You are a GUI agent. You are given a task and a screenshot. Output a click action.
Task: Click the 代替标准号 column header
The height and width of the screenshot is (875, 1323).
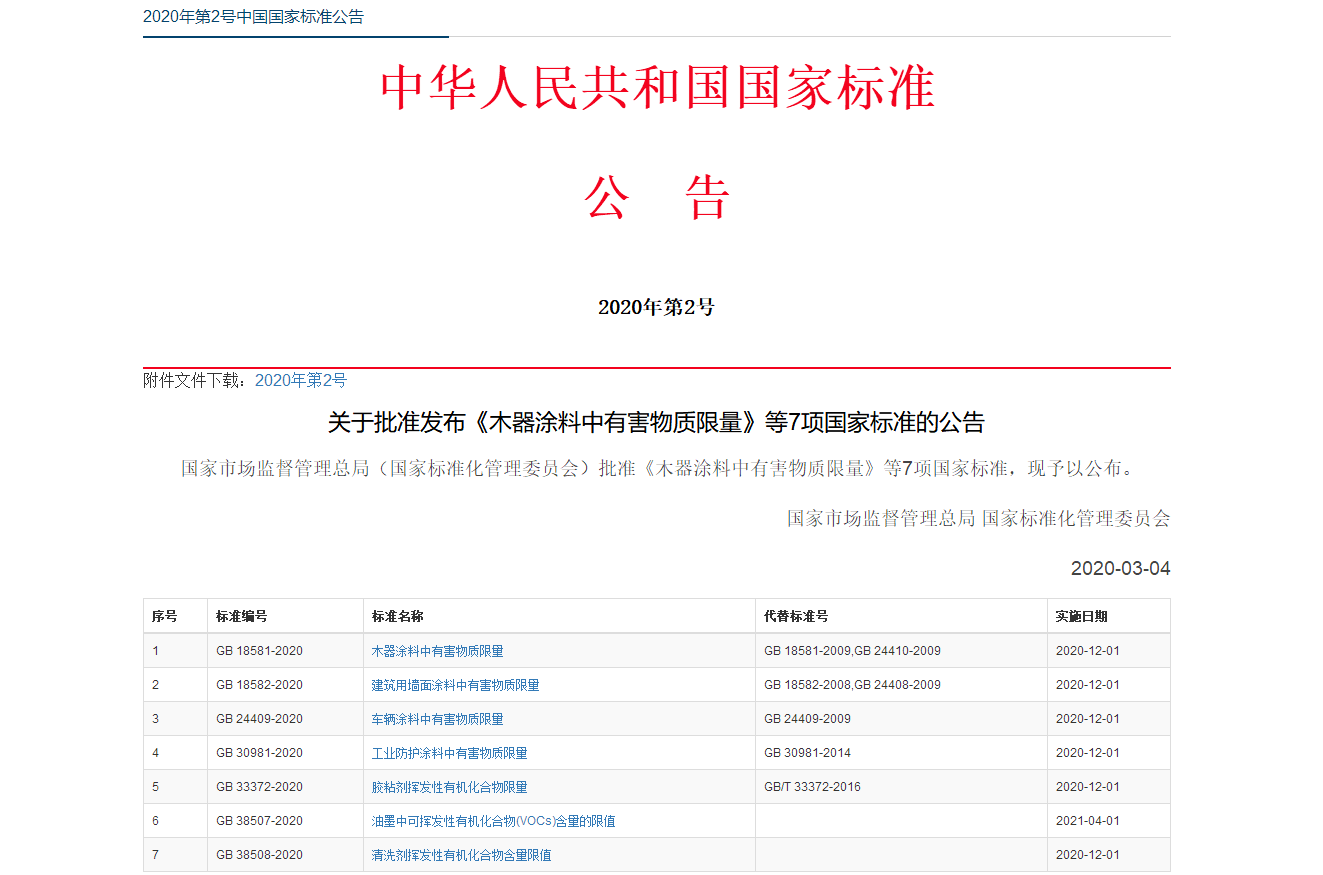[x=795, y=616]
